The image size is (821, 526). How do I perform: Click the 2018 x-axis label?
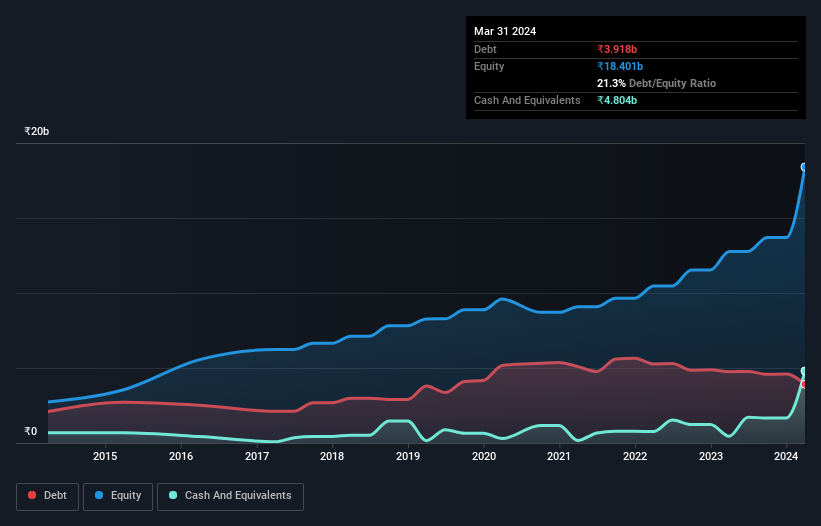click(332, 456)
